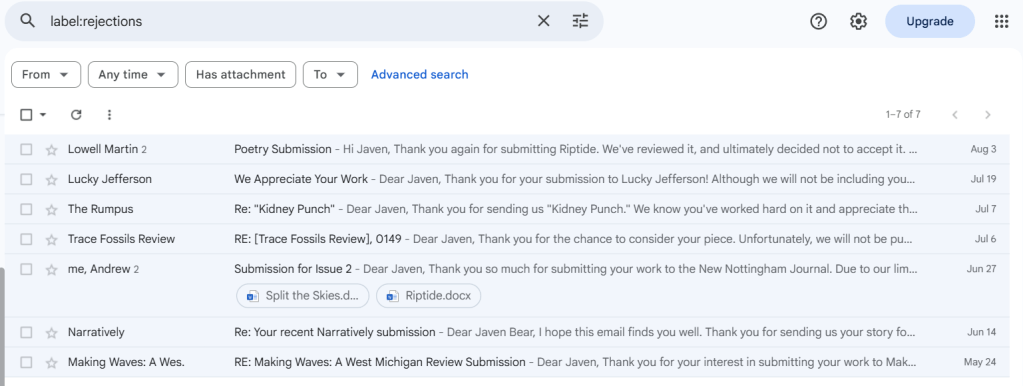Screen dimensions: 1023x386
Task: Open the Riptide.docx attachment chip
Action: pos(429,296)
